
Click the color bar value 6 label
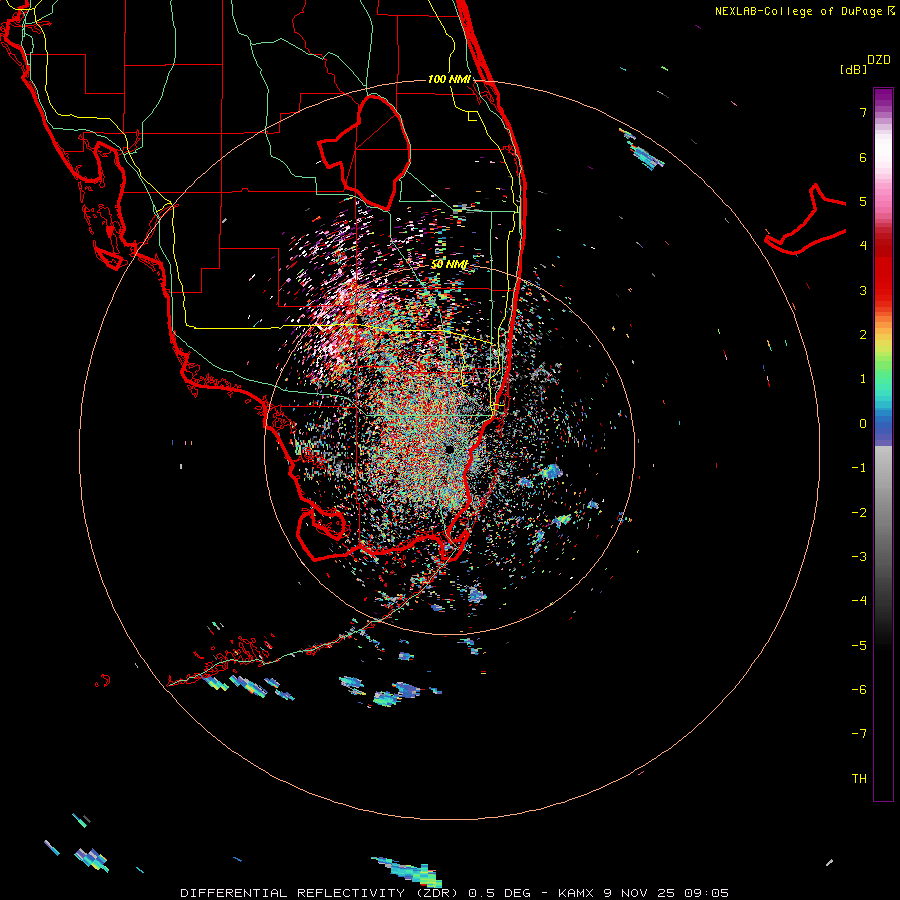863,157
